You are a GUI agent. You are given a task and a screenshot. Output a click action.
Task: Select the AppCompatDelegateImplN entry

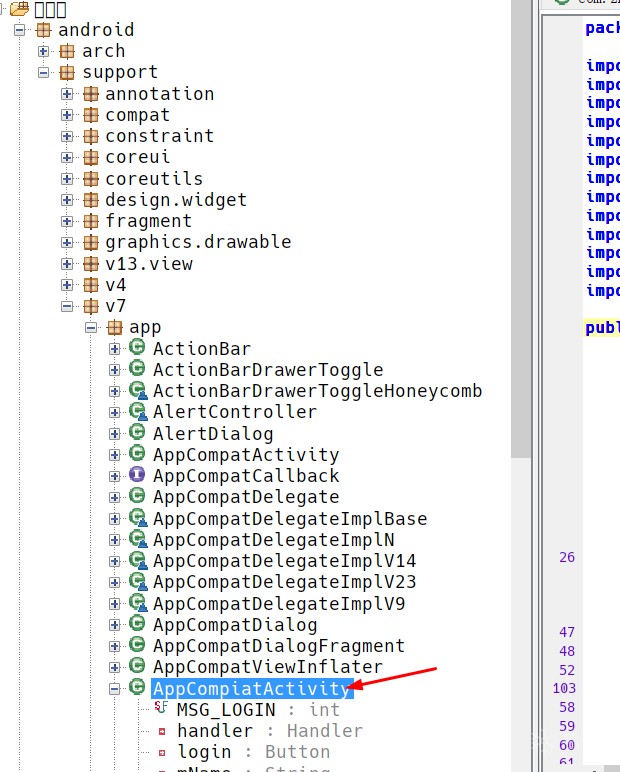(274, 540)
